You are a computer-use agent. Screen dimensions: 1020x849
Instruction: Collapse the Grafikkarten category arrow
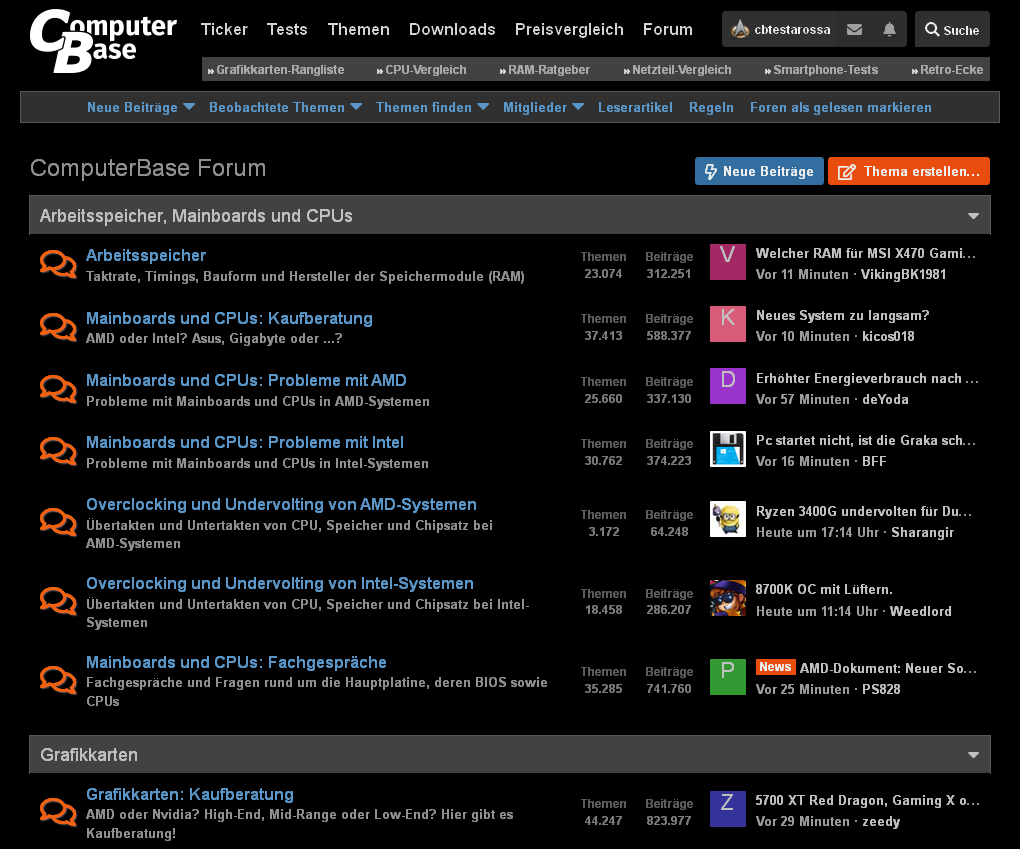[x=973, y=755]
